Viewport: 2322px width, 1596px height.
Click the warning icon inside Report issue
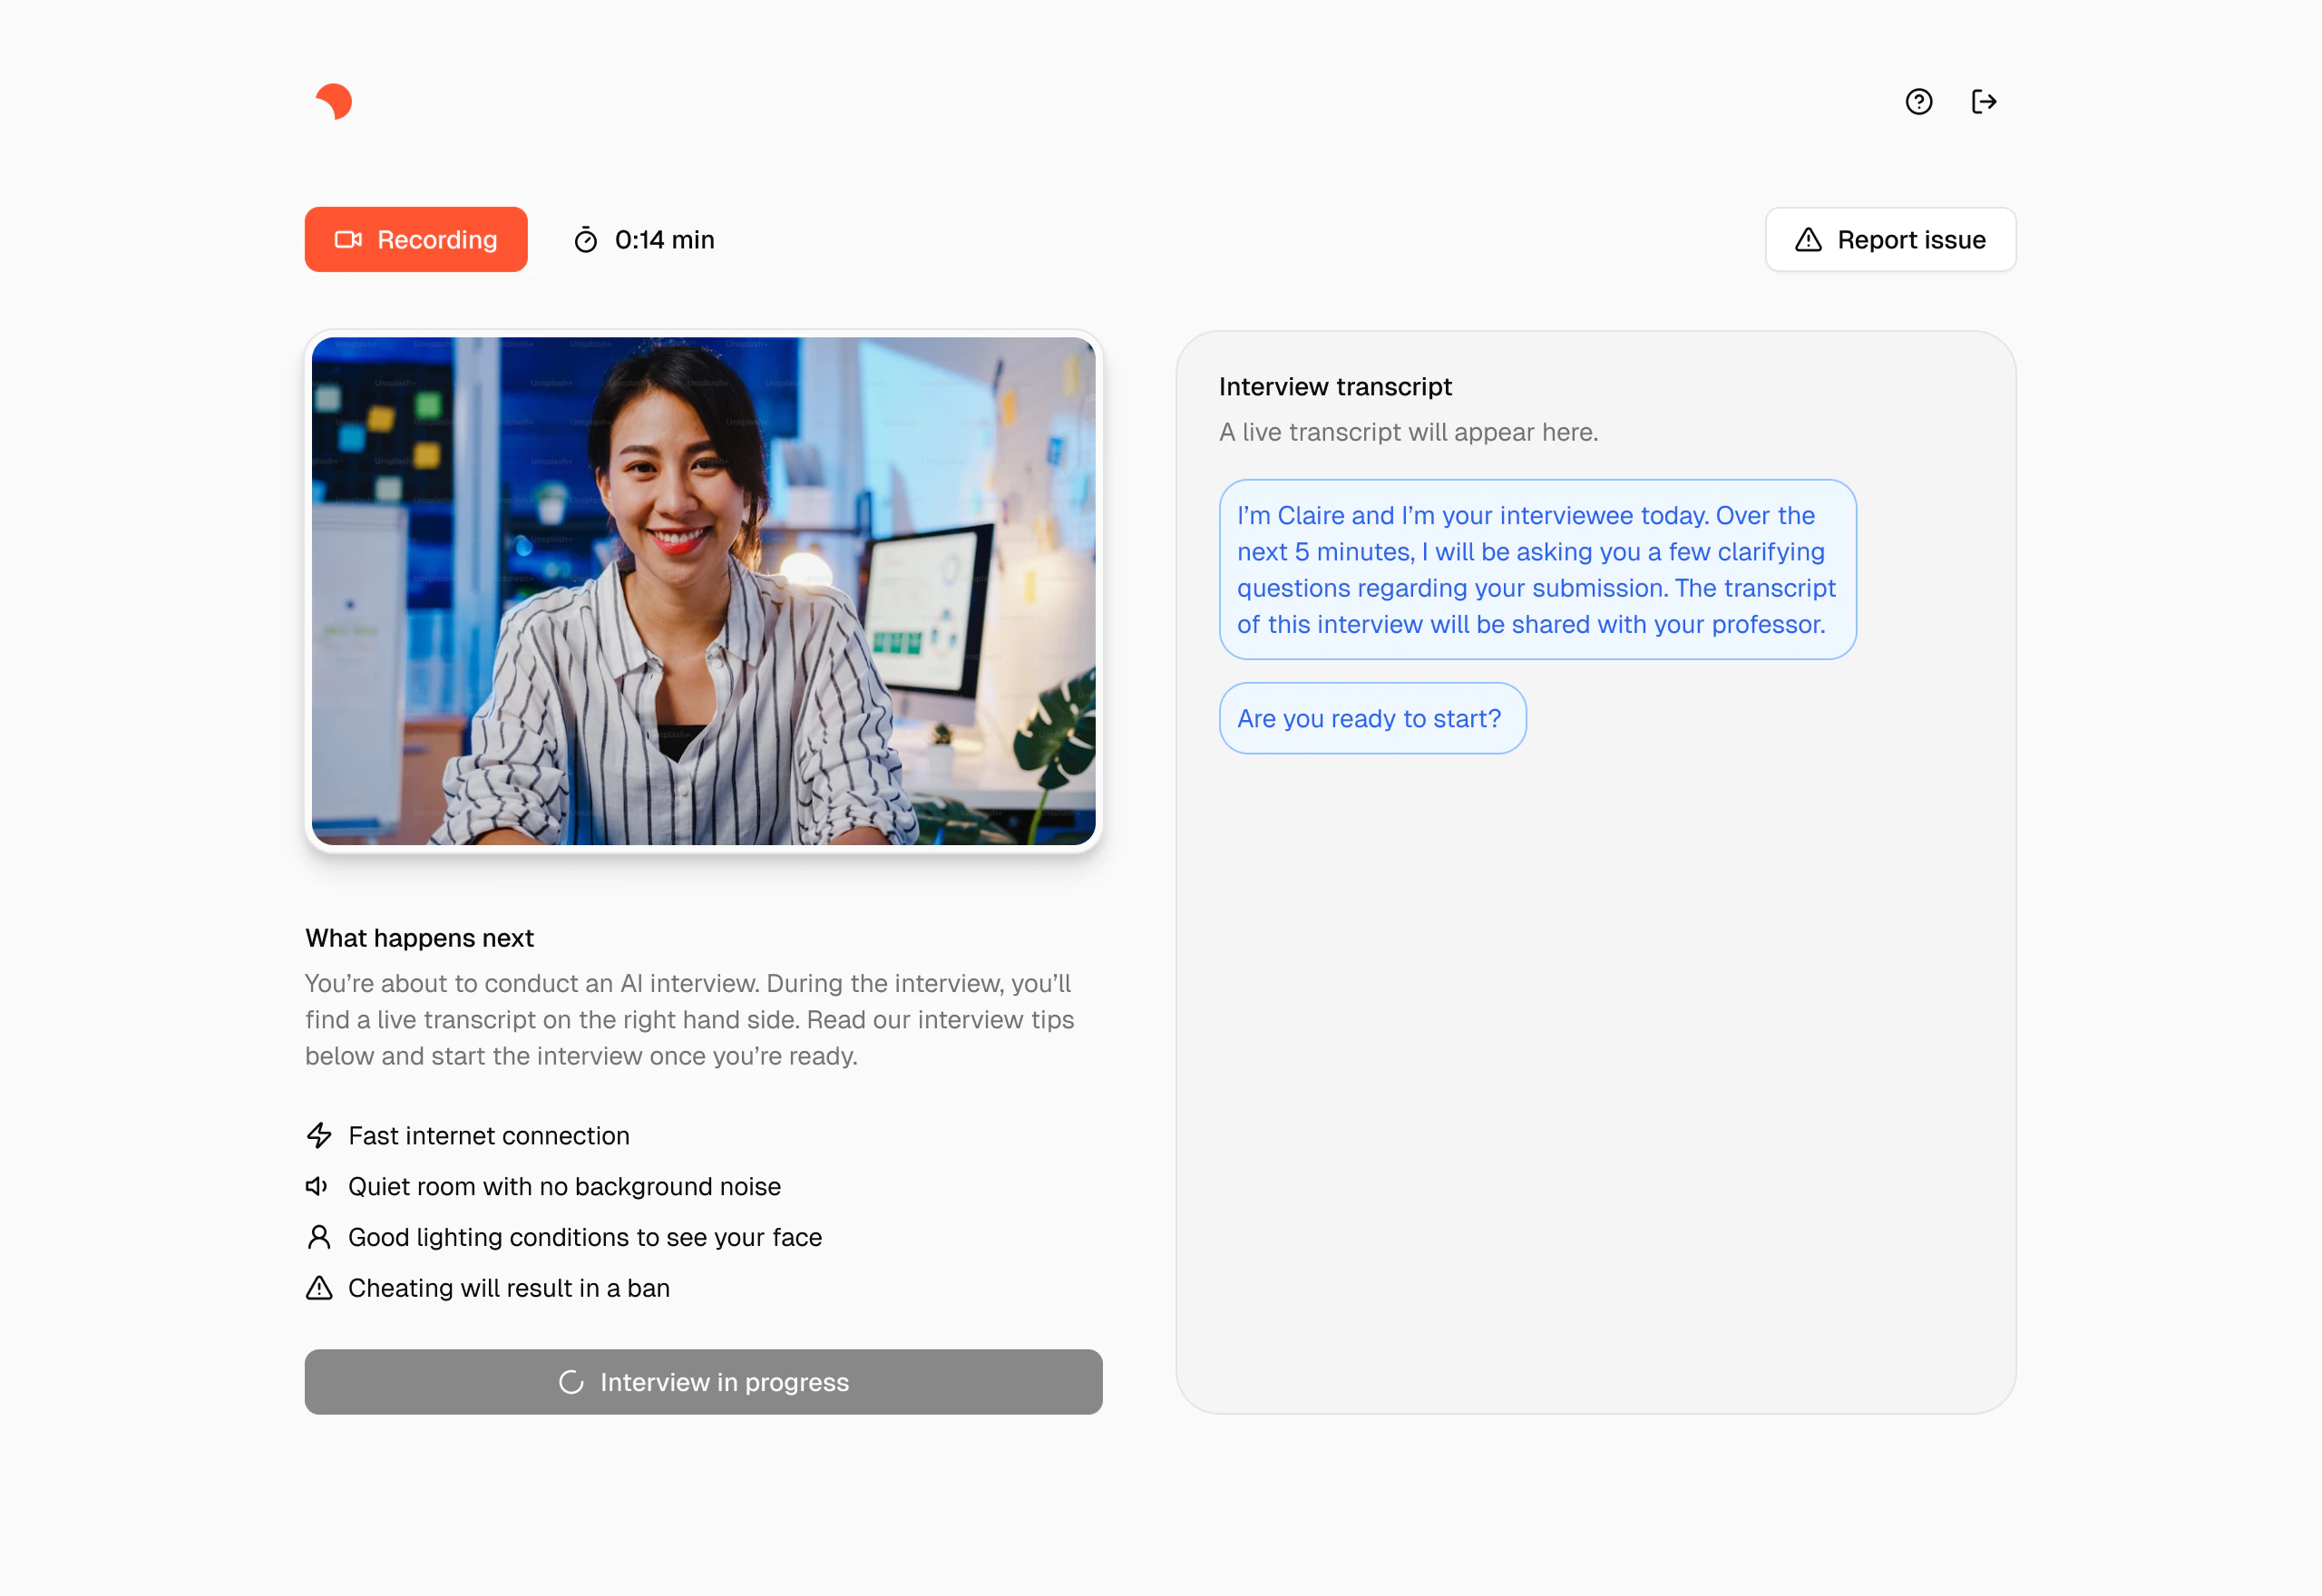tap(1808, 239)
